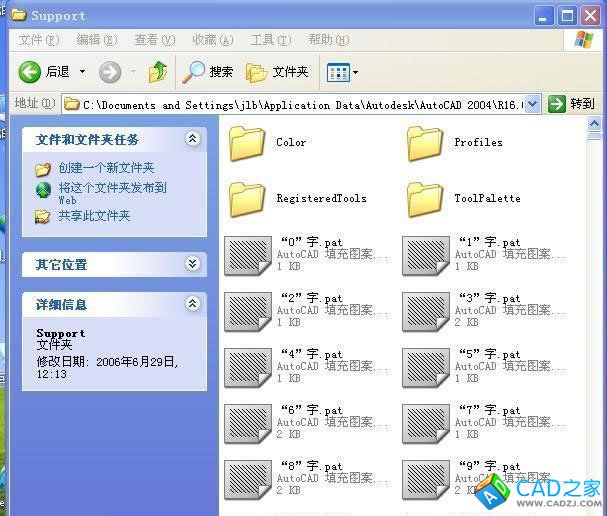Select the "0"字.pat hatch file icon
The height and width of the screenshot is (516, 607).
point(248,256)
